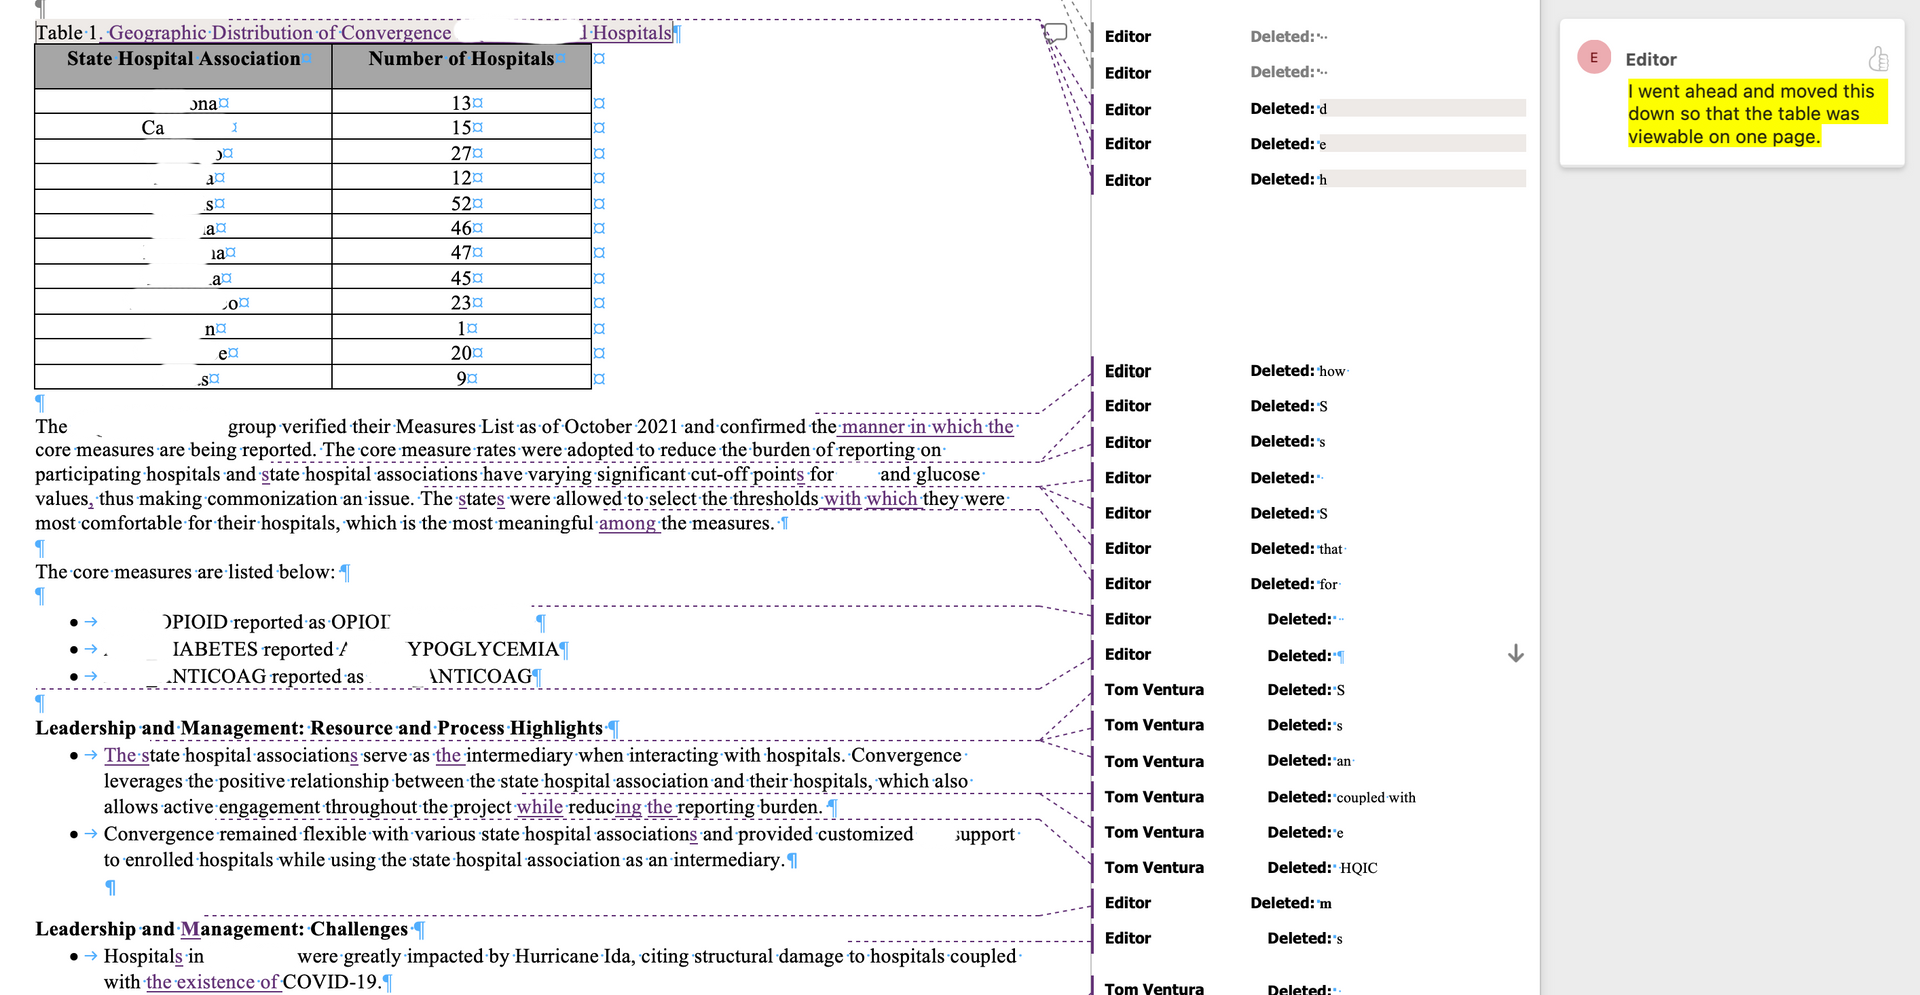Click the "The core measures are listed below:" line
Image resolution: width=1920 pixels, height=995 pixels.
(x=185, y=572)
